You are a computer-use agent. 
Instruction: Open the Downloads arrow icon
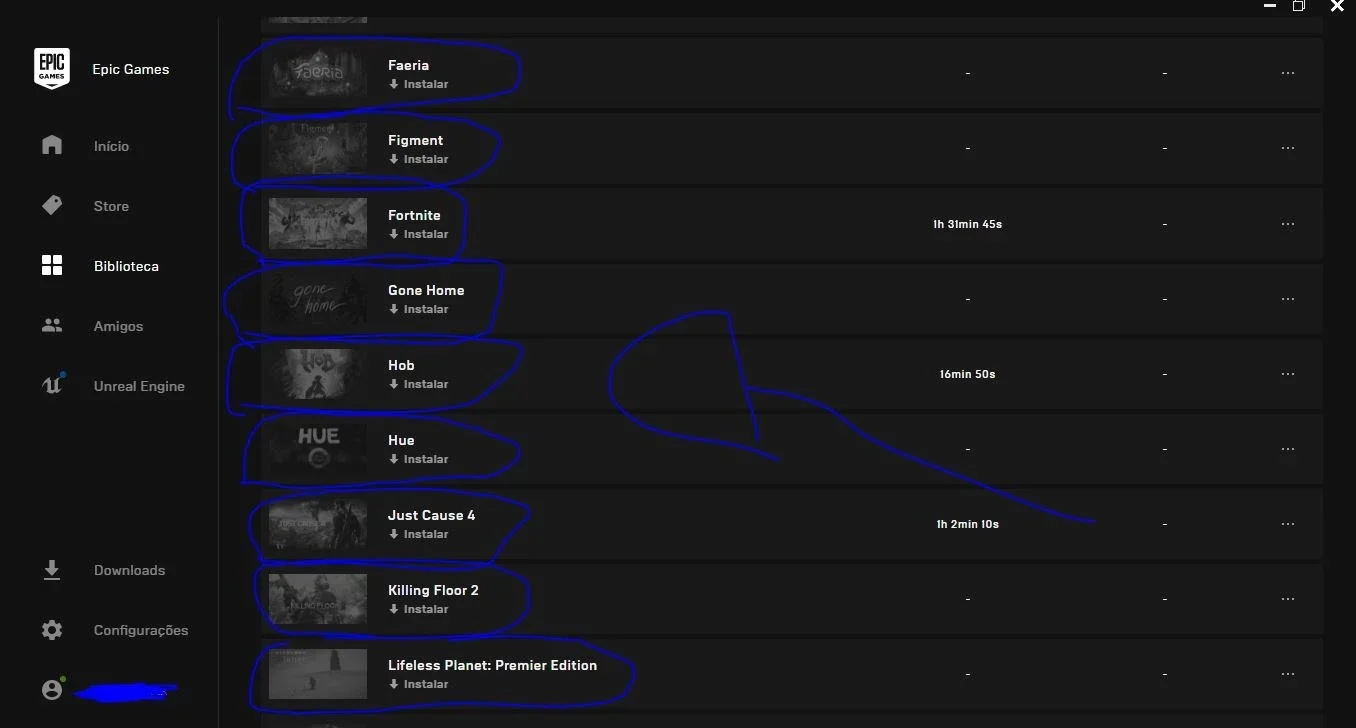click(x=52, y=570)
